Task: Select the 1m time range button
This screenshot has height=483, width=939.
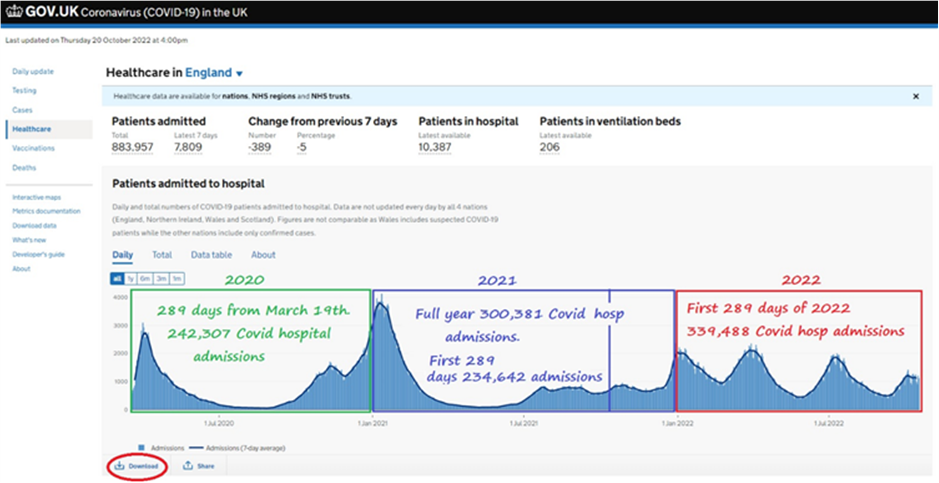Action: [176, 278]
